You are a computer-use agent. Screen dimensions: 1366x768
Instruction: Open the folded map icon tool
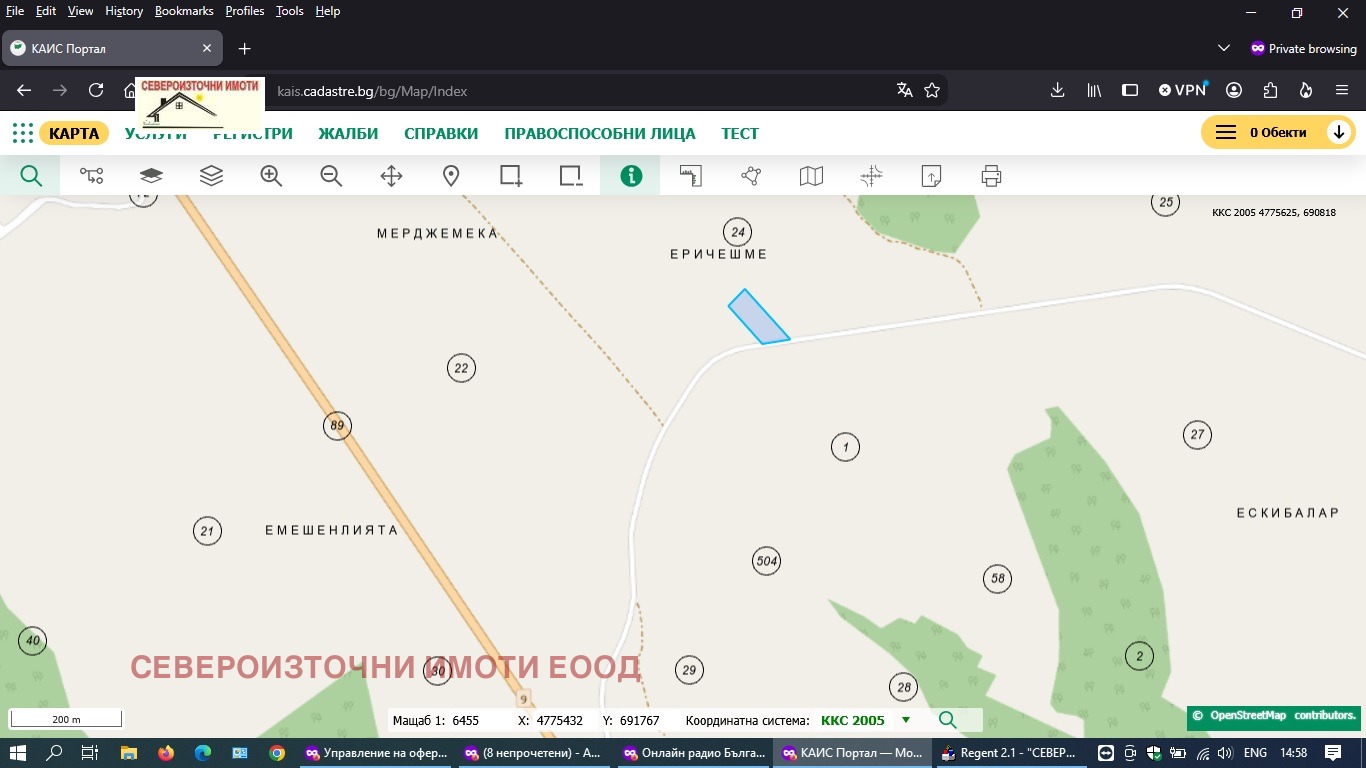pyautogui.click(x=811, y=176)
